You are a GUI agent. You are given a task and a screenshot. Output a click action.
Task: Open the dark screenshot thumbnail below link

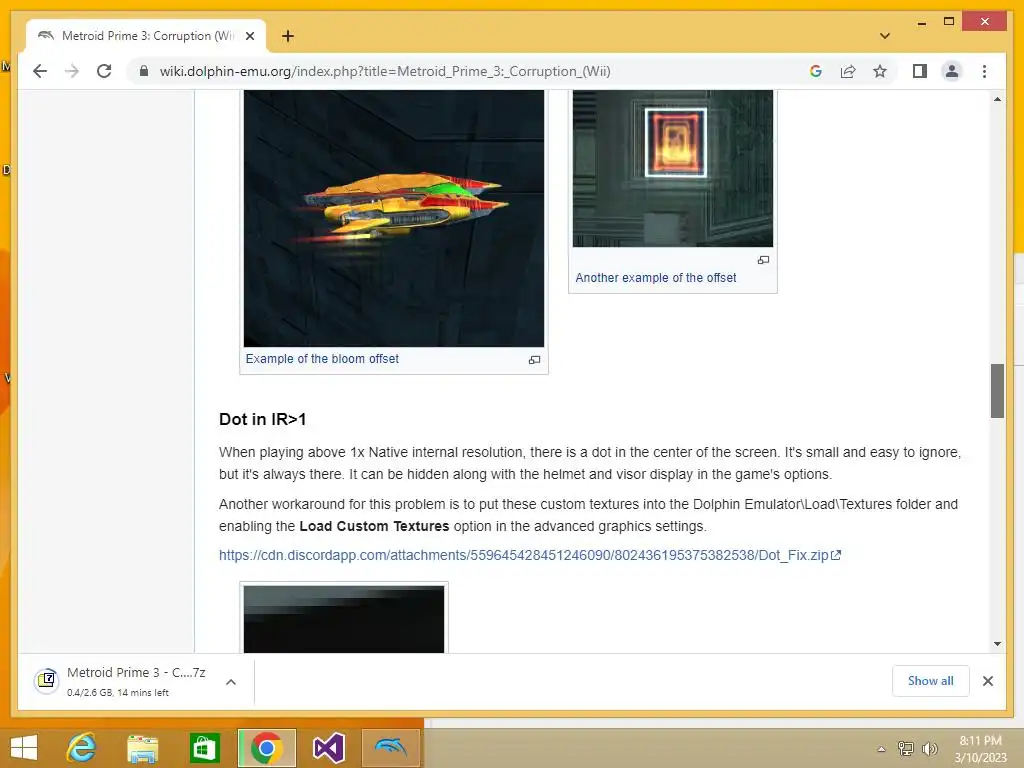tap(344, 619)
